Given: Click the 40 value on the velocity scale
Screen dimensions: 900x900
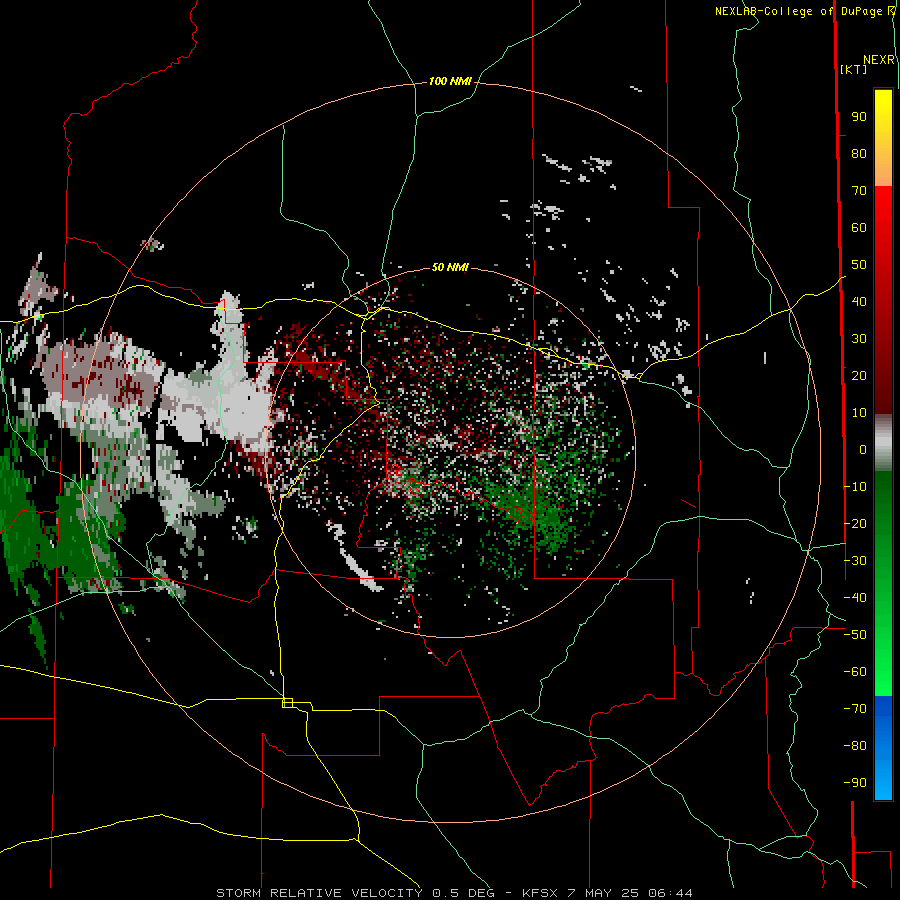Looking at the screenshot, I should click(859, 302).
